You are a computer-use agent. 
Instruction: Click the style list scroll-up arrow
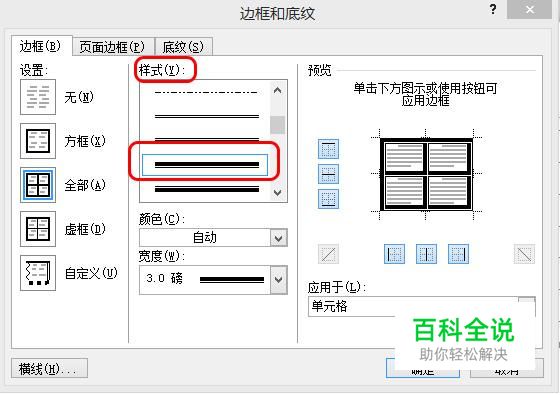[x=278, y=90]
